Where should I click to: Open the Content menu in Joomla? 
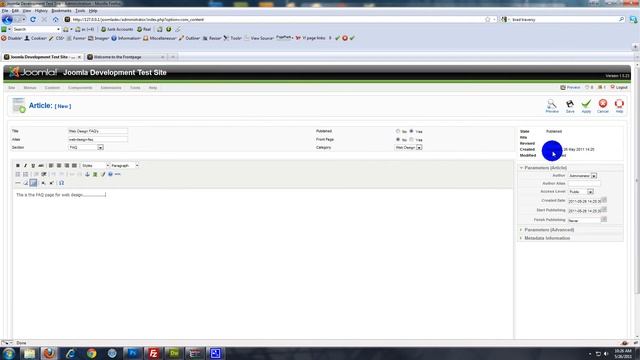coord(52,88)
